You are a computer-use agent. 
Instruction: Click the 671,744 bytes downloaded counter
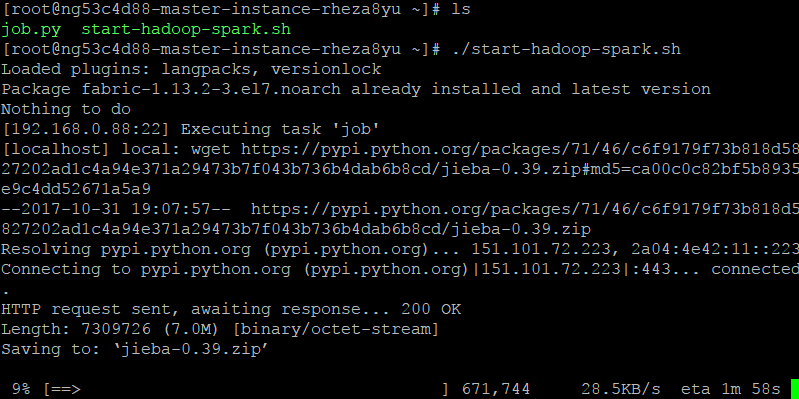point(496,389)
